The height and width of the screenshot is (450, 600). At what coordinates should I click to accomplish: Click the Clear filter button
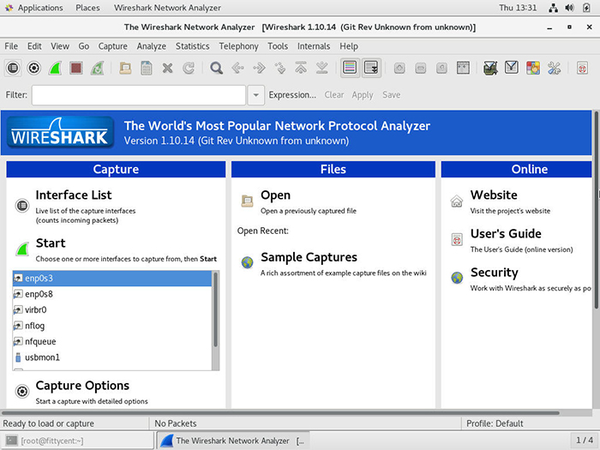(334, 95)
